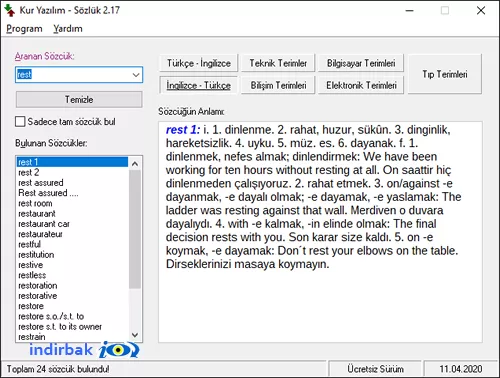Image resolution: width=500 pixels, height=378 pixels.
Task: Select 'restful' in the list
Action: point(72,244)
